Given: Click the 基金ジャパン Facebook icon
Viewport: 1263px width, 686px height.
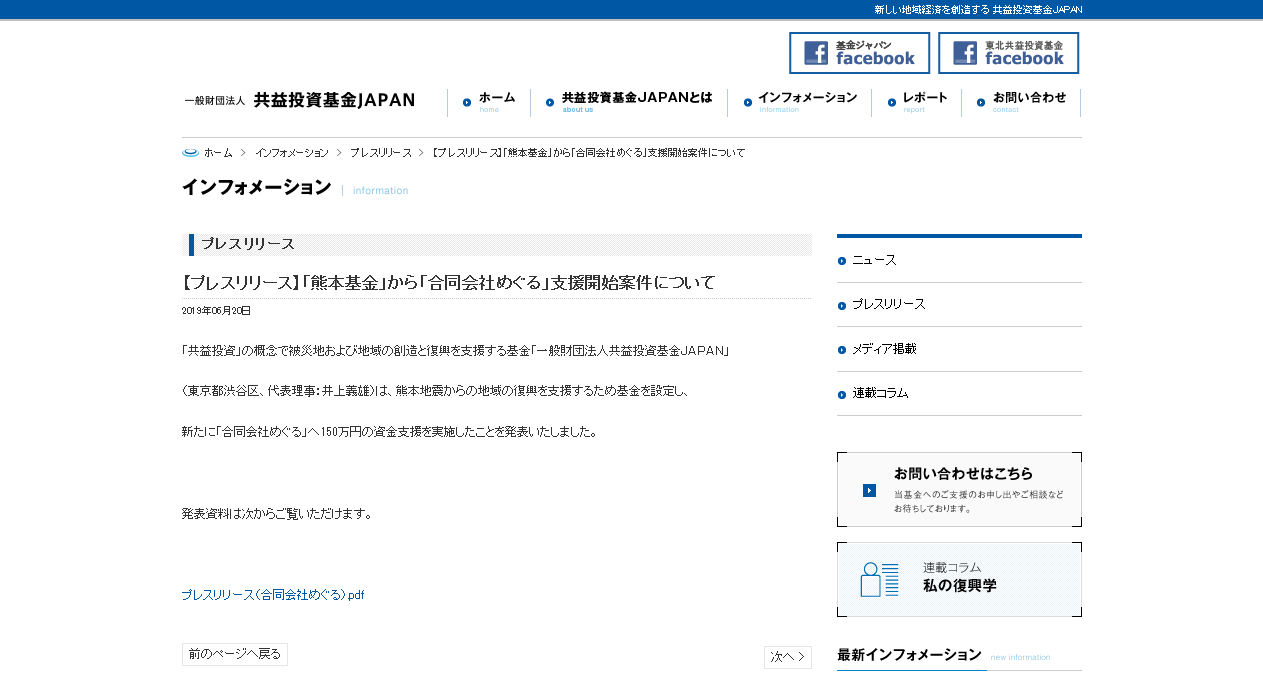Looking at the screenshot, I should (859, 52).
